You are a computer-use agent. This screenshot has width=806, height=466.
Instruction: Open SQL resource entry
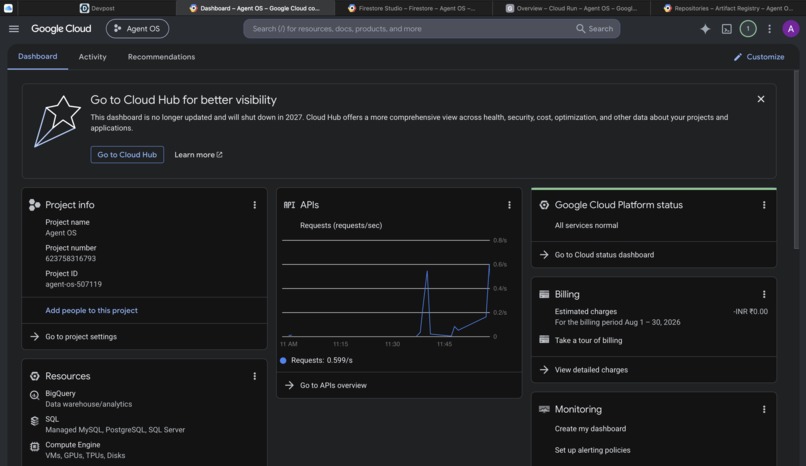[x=115, y=424]
